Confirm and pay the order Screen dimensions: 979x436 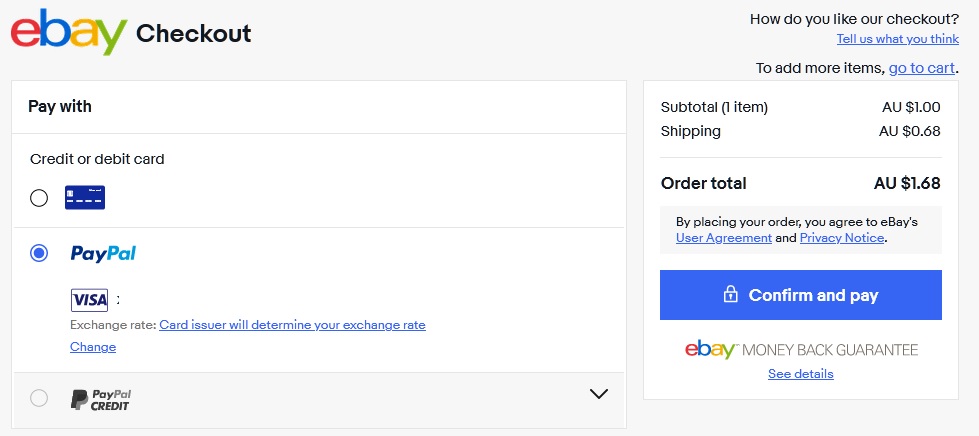(x=800, y=295)
